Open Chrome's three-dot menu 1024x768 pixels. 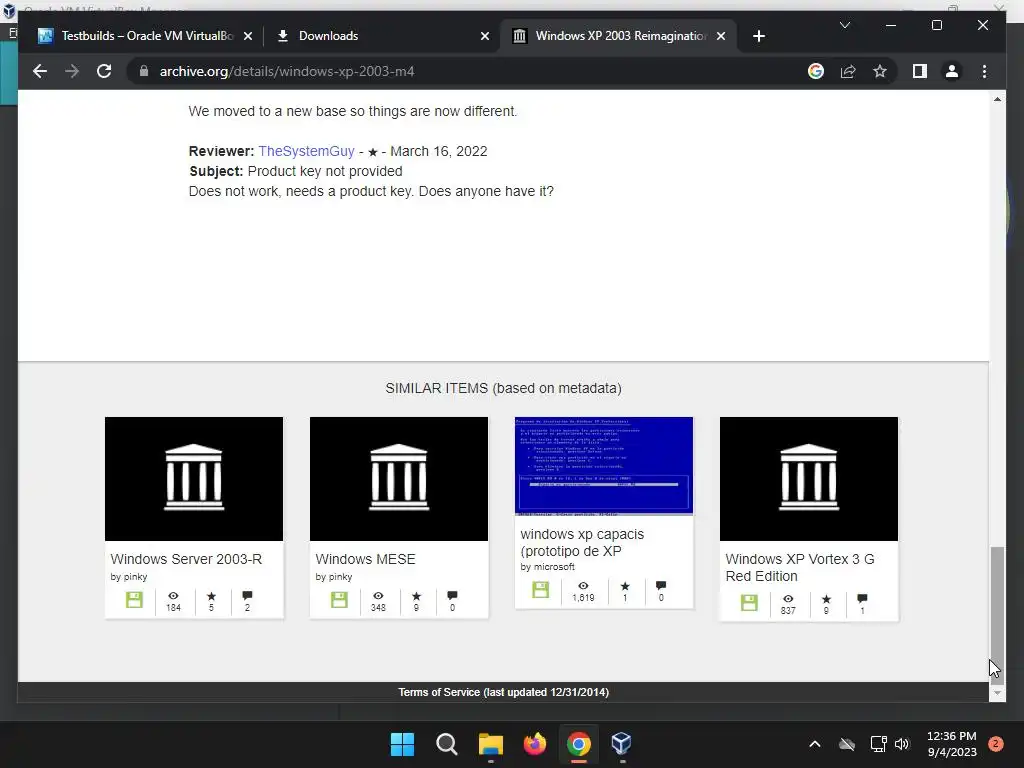point(984,71)
